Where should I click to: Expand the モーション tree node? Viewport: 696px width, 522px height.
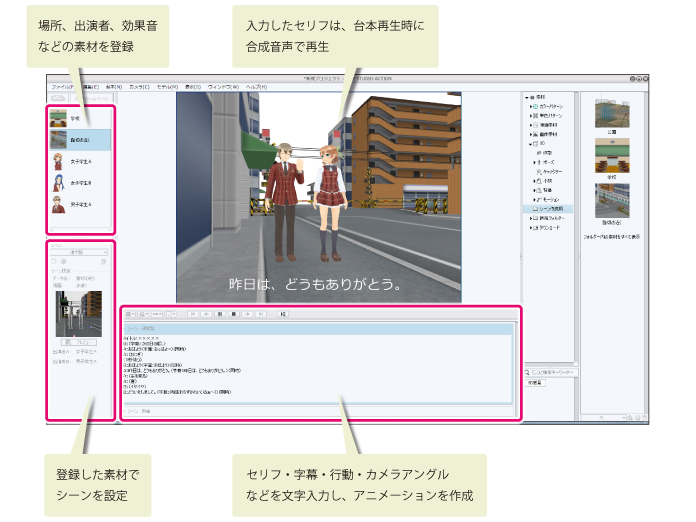536,198
